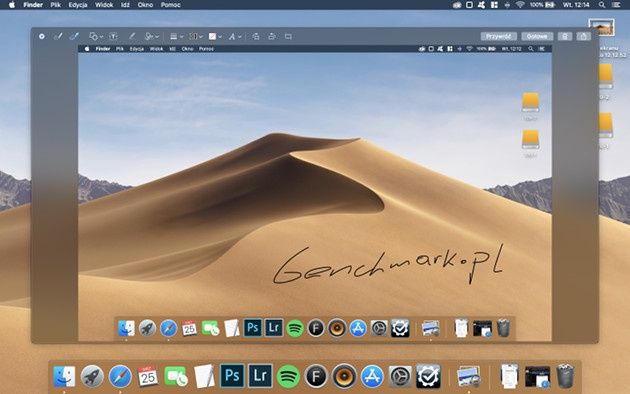
Task: Activate the Crop tool in markup toolbar
Action: [288, 37]
